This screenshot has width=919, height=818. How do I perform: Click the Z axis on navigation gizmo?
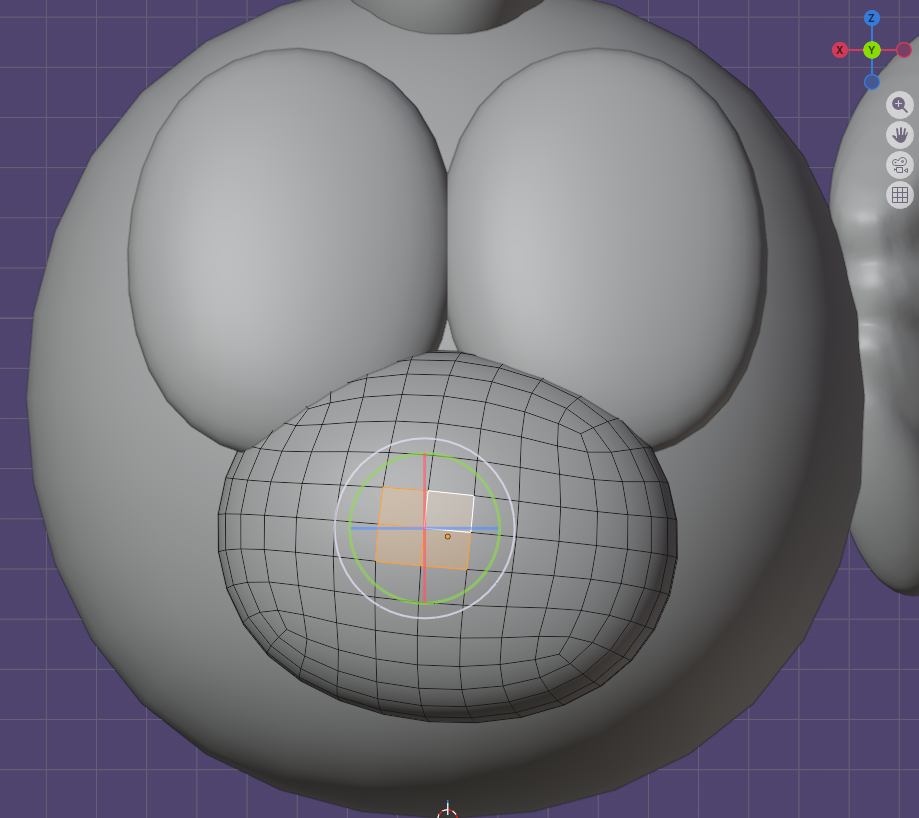click(872, 18)
